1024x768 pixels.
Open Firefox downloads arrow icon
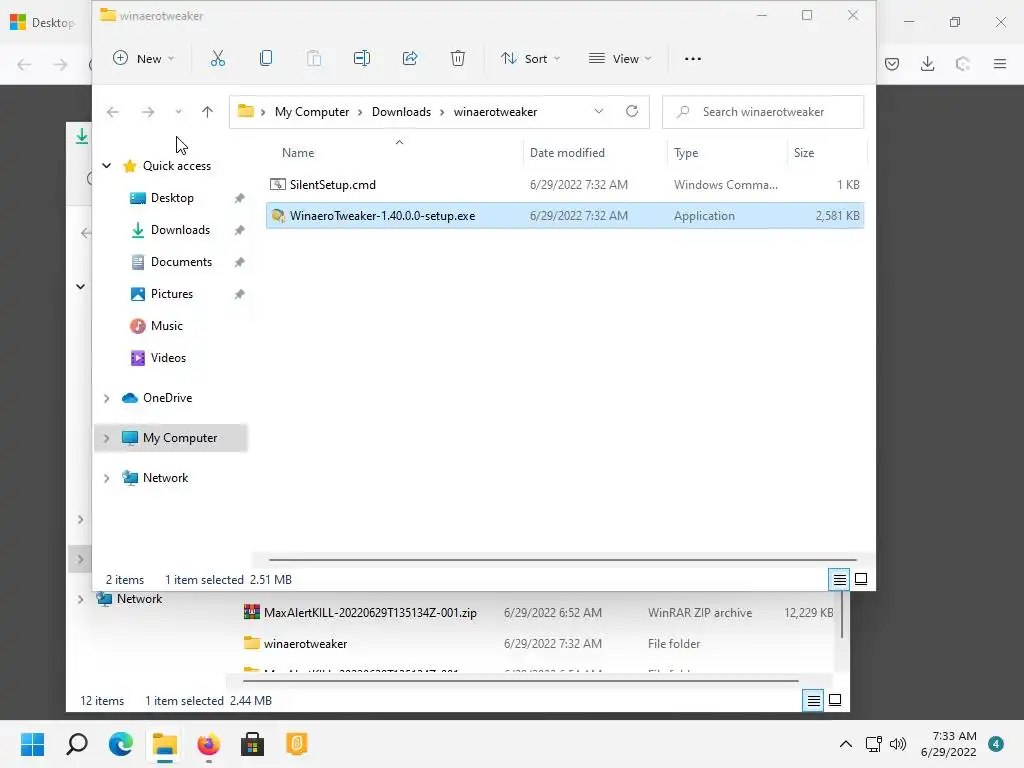coord(927,63)
